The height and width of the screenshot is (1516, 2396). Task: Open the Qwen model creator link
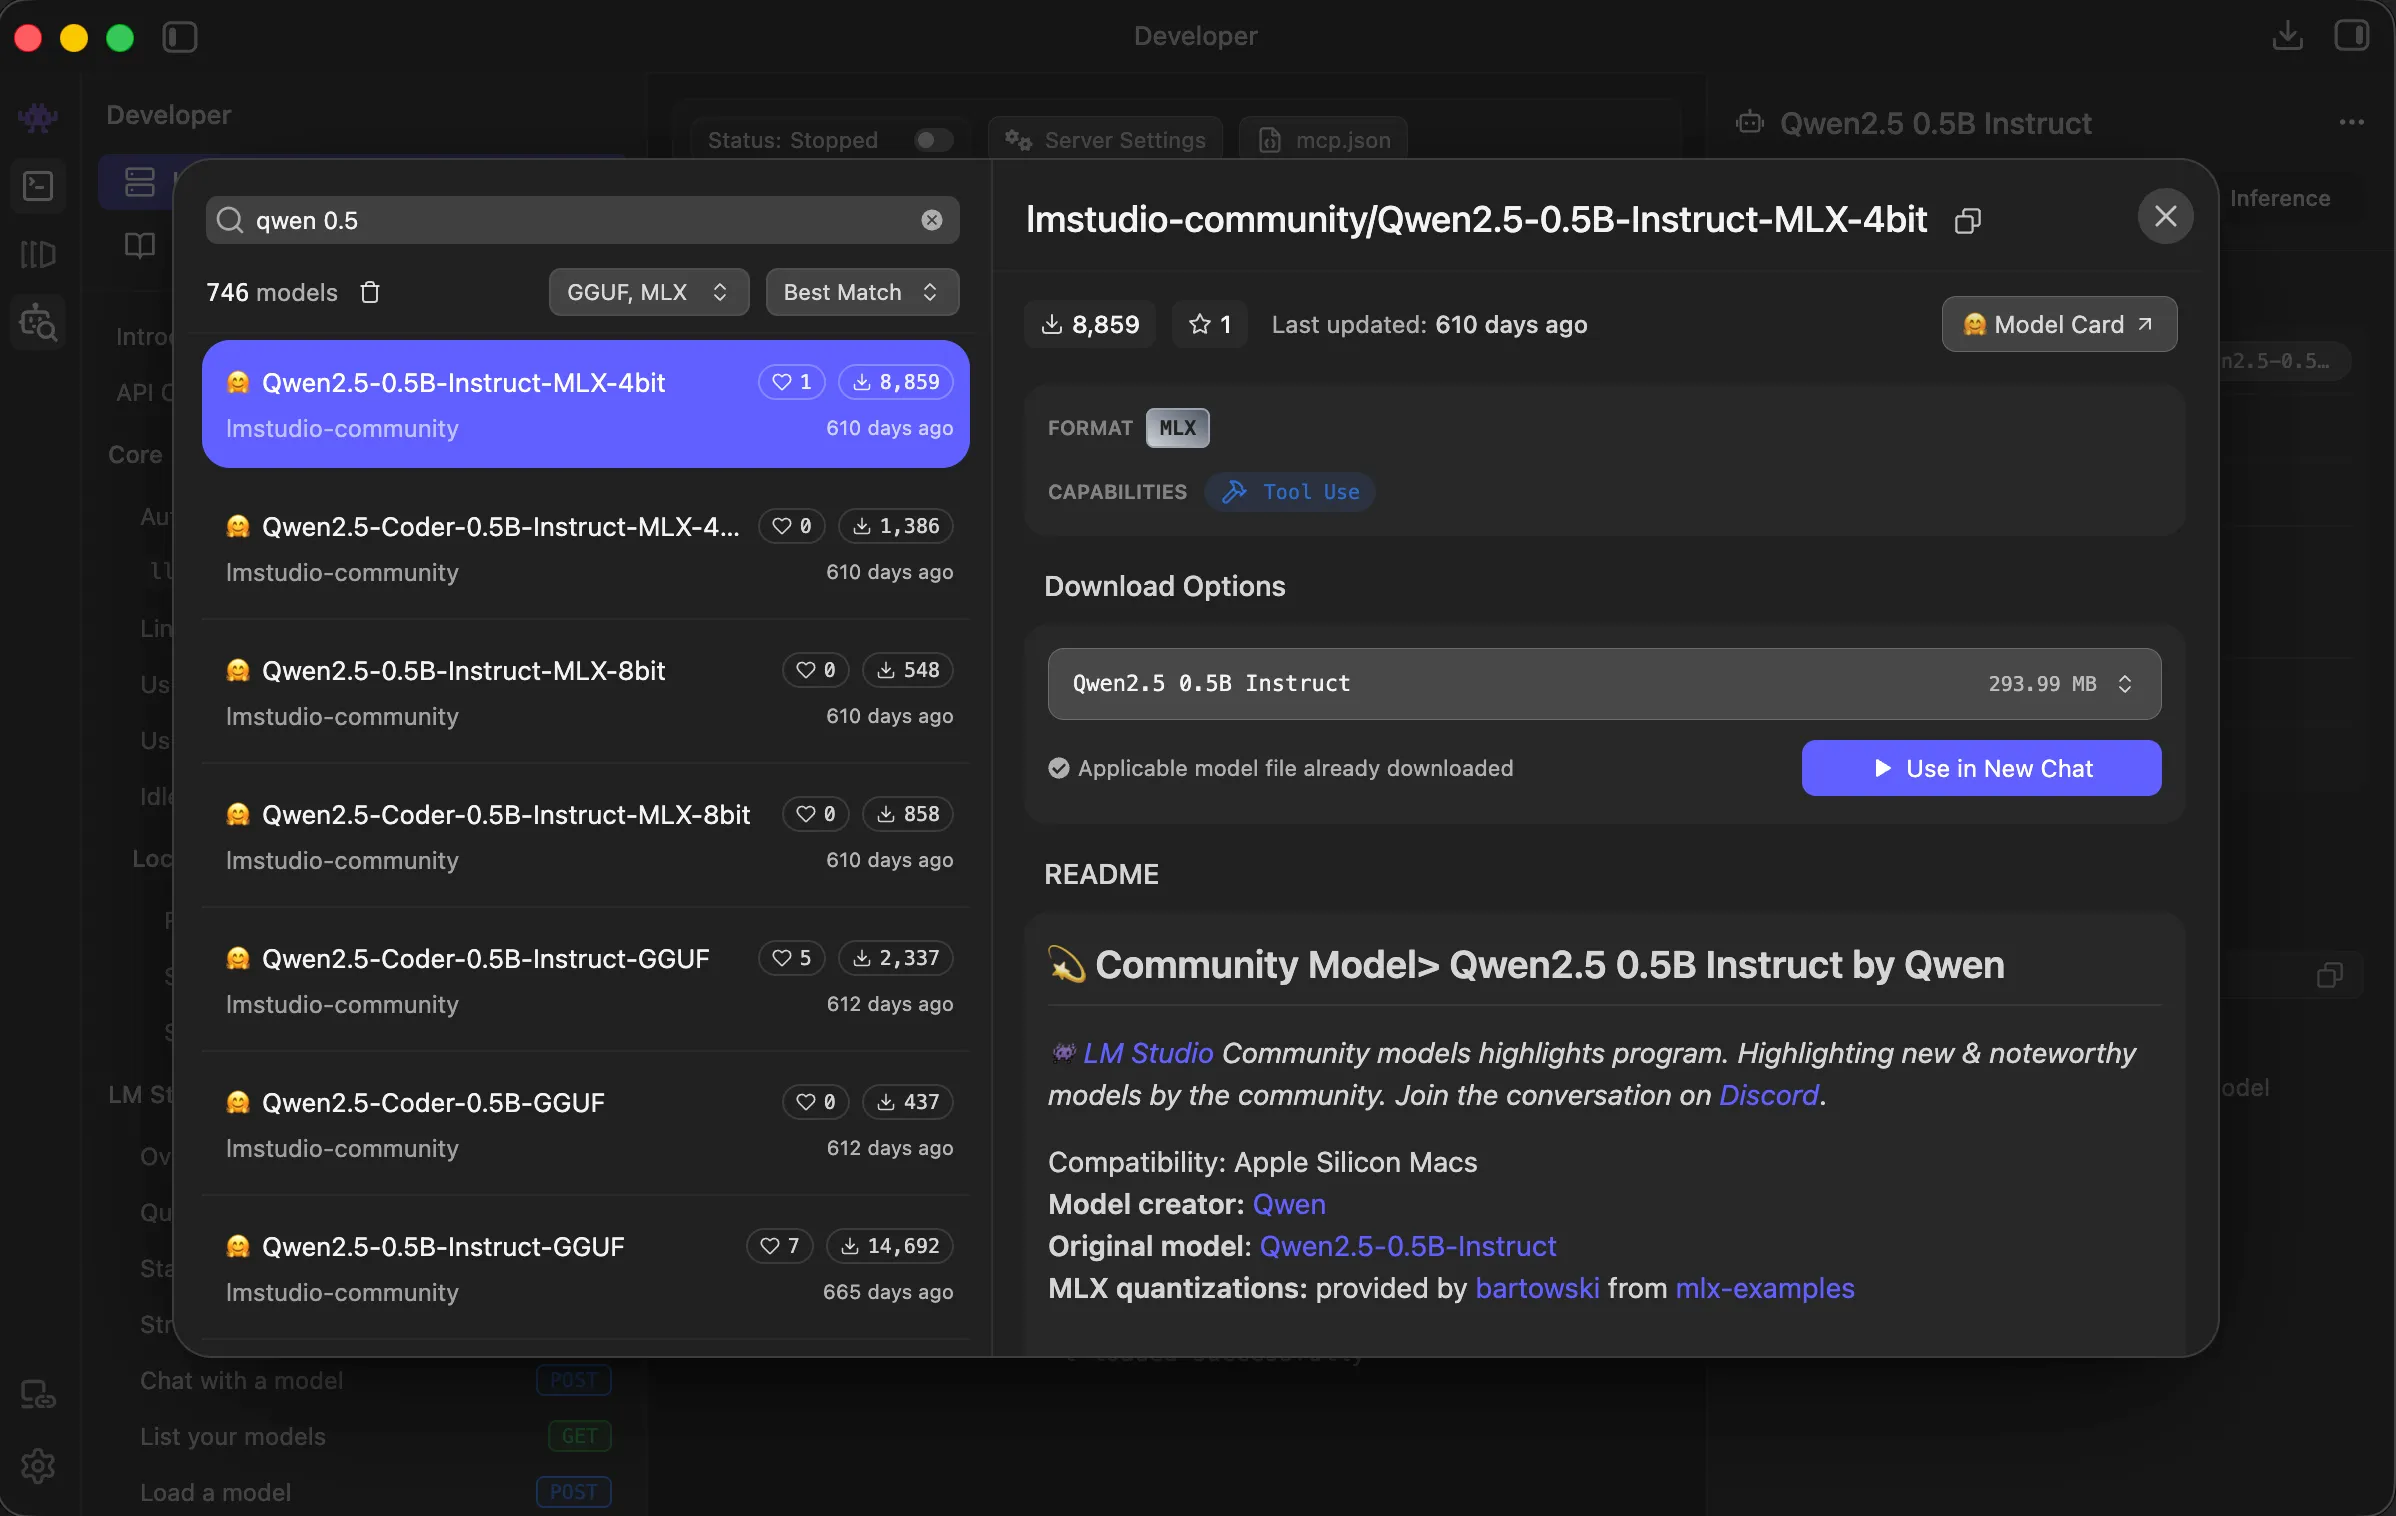pyautogui.click(x=1289, y=1204)
